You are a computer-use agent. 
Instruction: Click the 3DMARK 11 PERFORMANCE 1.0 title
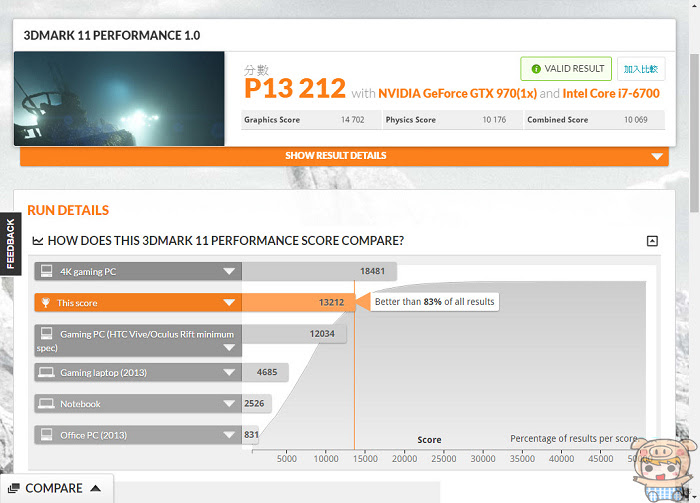tap(112, 35)
